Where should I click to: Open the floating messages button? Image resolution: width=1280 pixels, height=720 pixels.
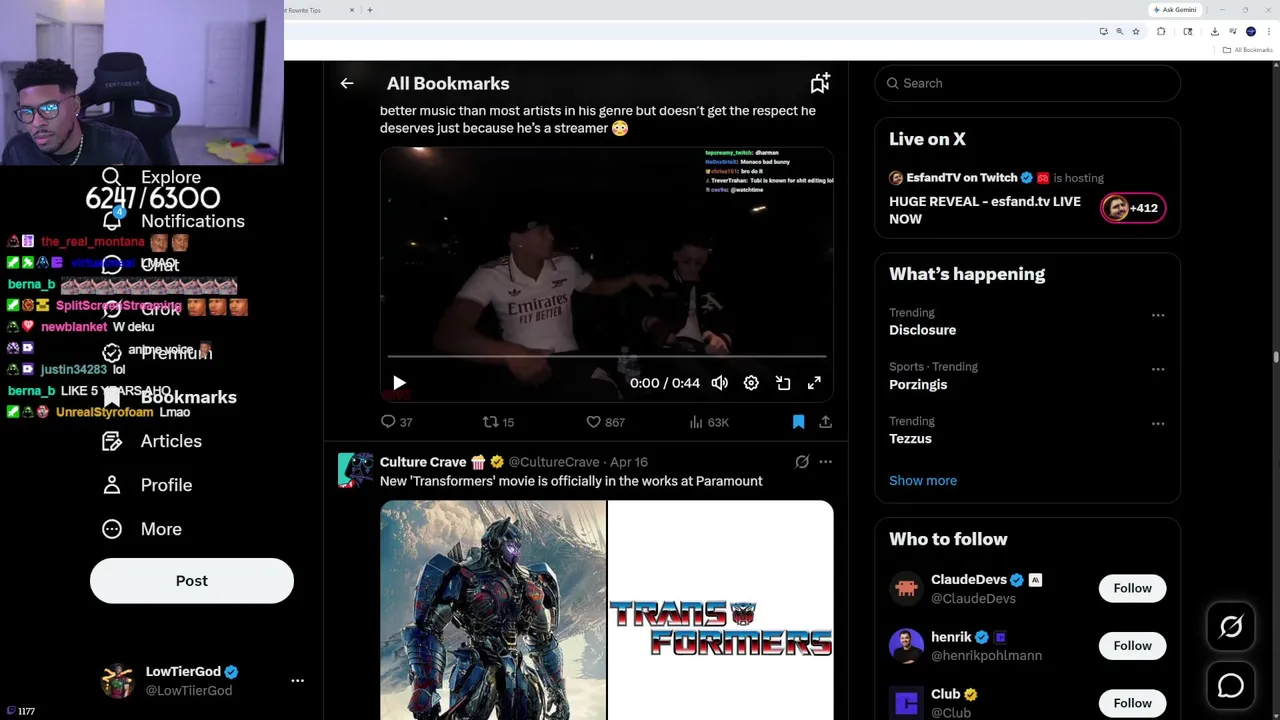(1231, 686)
